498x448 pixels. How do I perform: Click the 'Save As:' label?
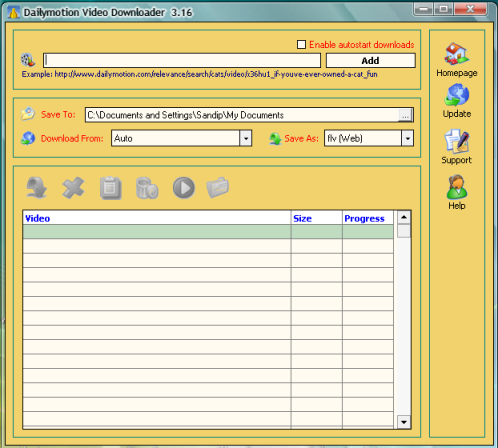click(x=301, y=138)
